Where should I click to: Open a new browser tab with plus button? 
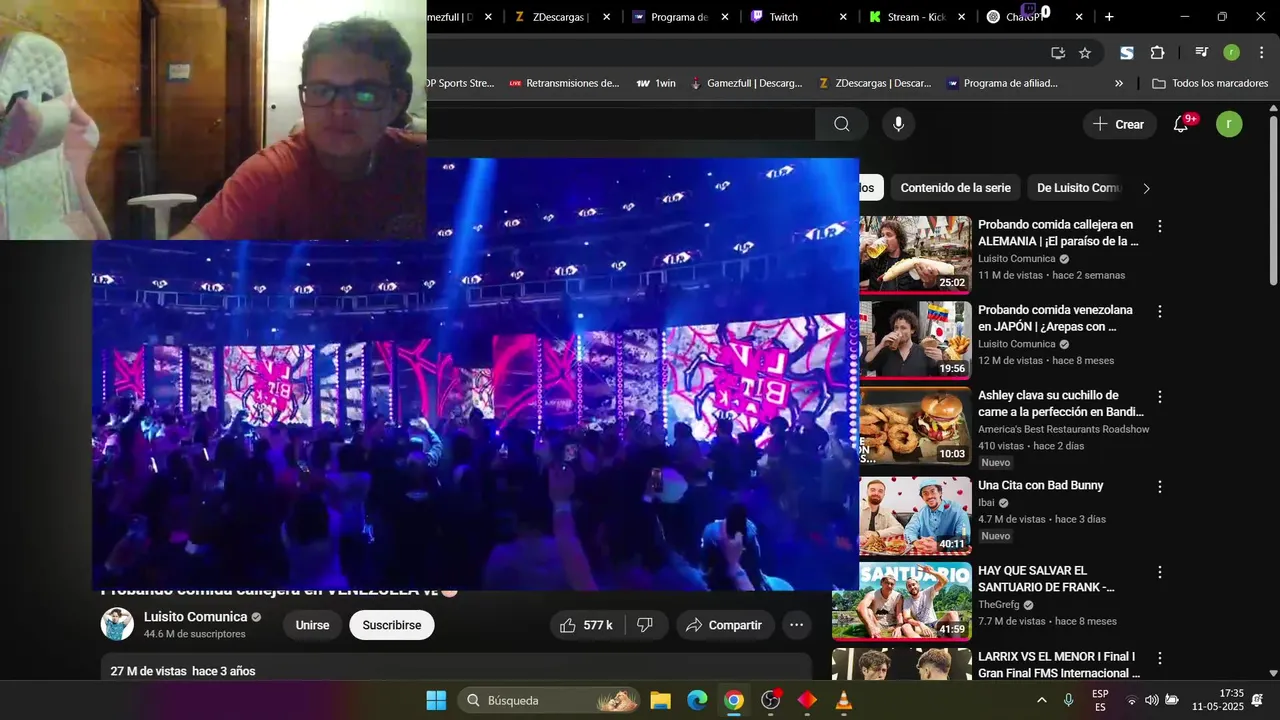point(1109,17)
